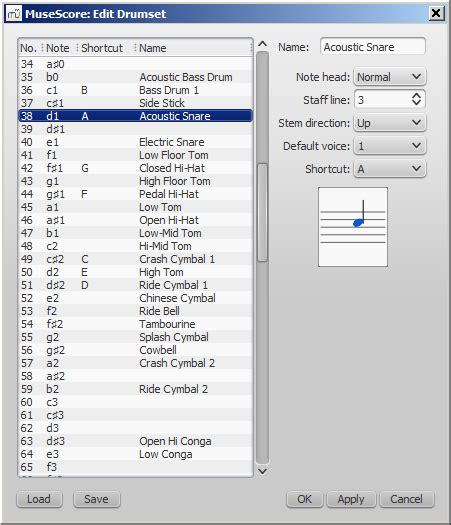The image size is (451, 525).
Task: Select the Low Conga row
Action: tap(136, 454)
